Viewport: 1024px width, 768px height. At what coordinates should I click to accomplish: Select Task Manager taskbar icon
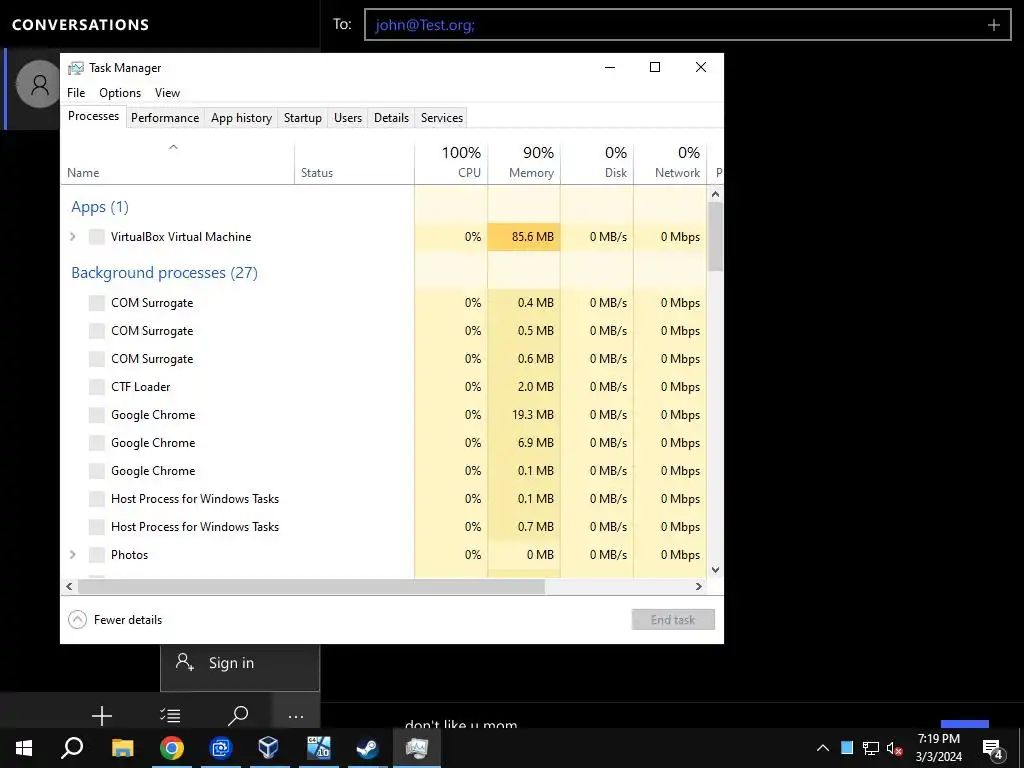pyautogui.click(x=417, y=748)
